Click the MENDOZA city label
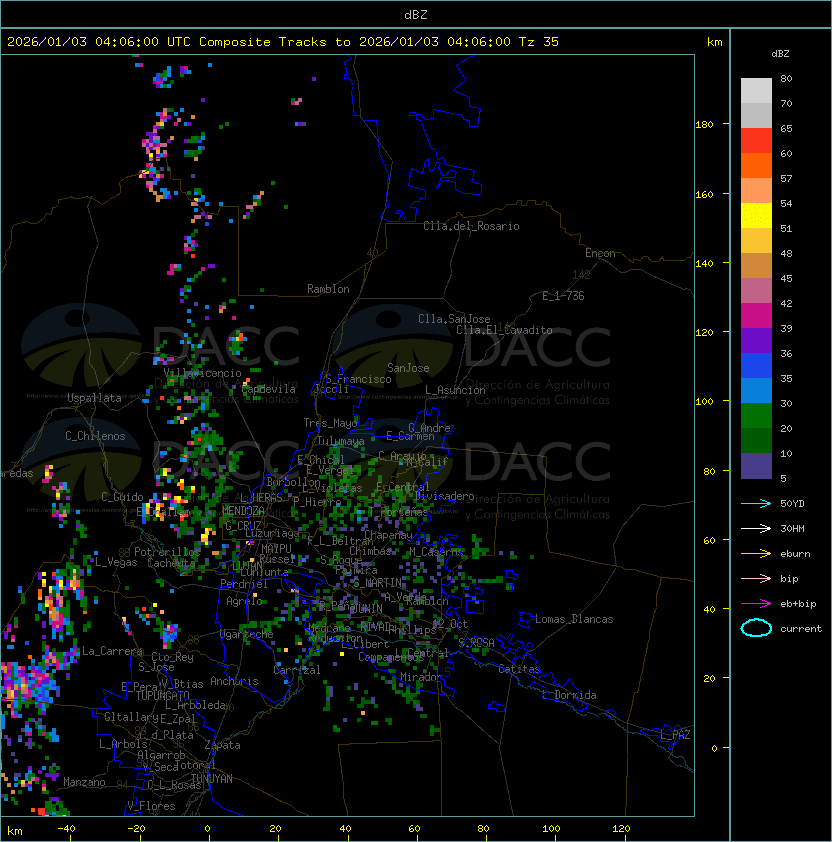The height and width of the screenshot is (842, 832). [243, 510]
